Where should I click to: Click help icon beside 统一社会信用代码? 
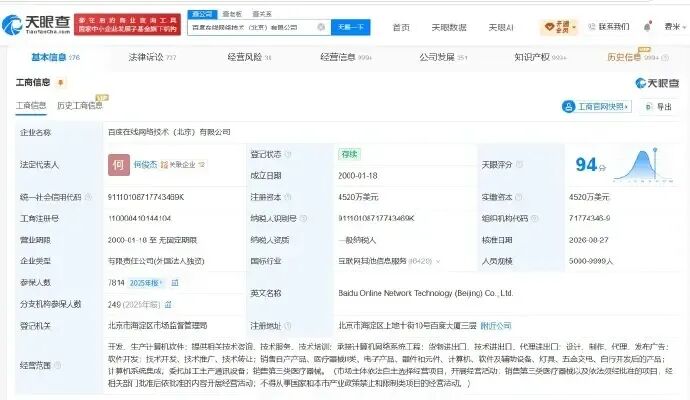click(x=88, y=197)
